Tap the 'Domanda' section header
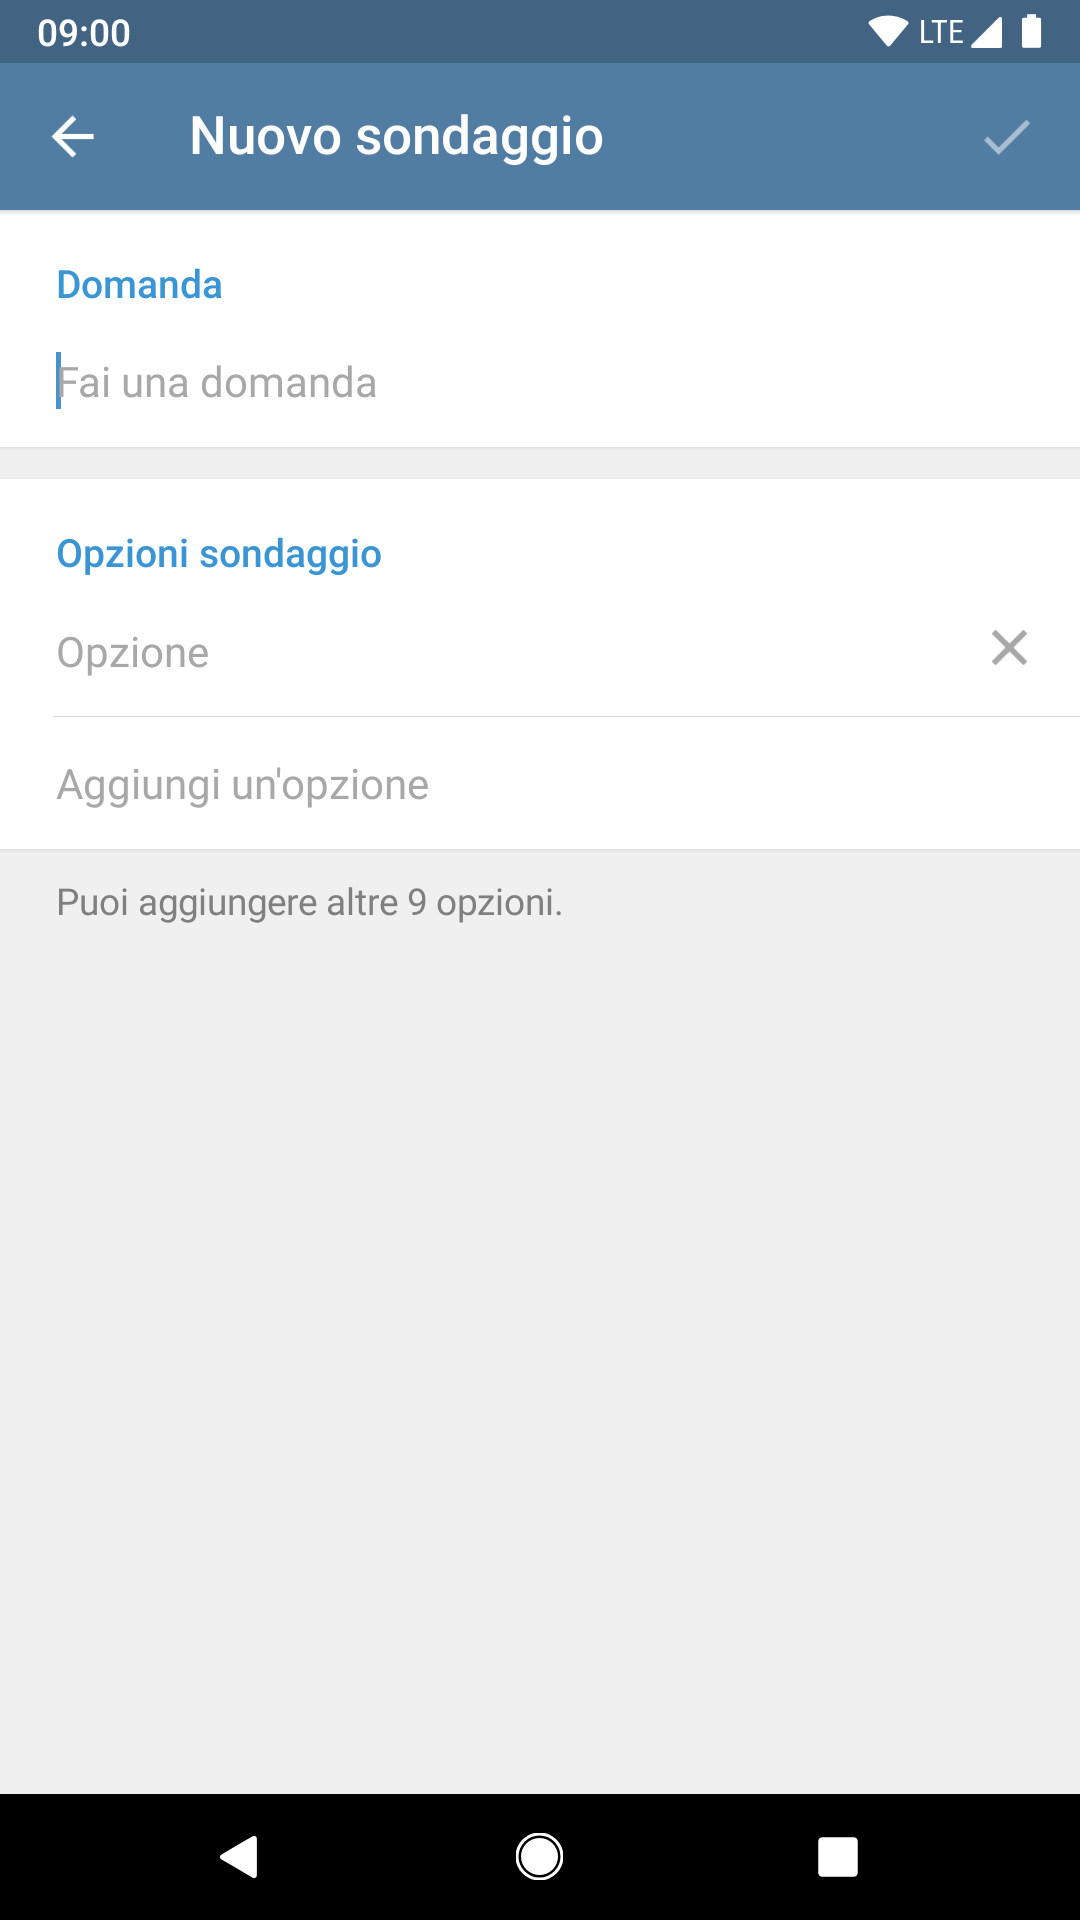Image resolution: width=1080 pixels, height=1920 pixels. pyautogui.click(x=139, y=285)
